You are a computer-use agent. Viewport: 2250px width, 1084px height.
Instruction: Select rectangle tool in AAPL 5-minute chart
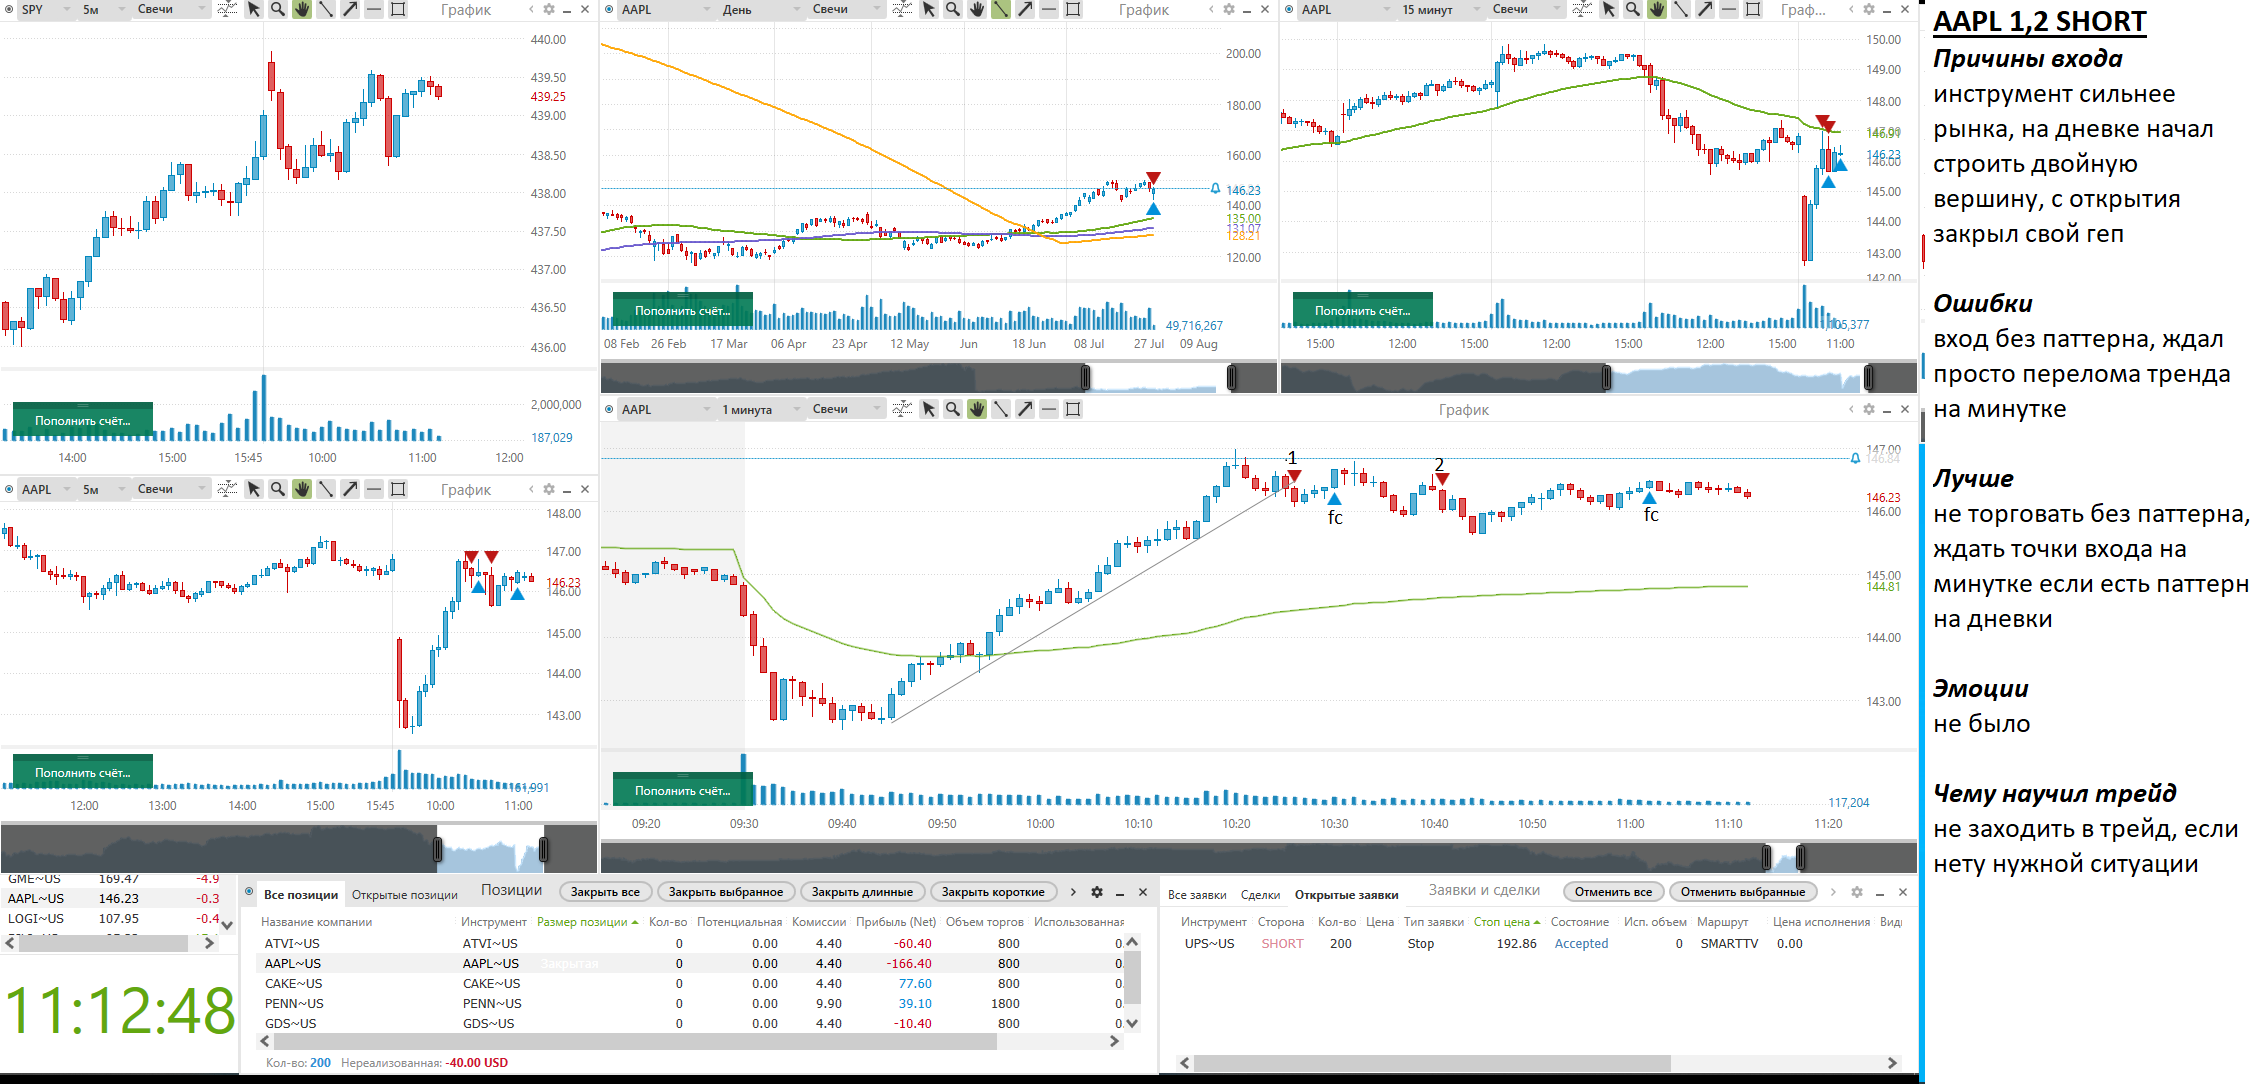398,489
